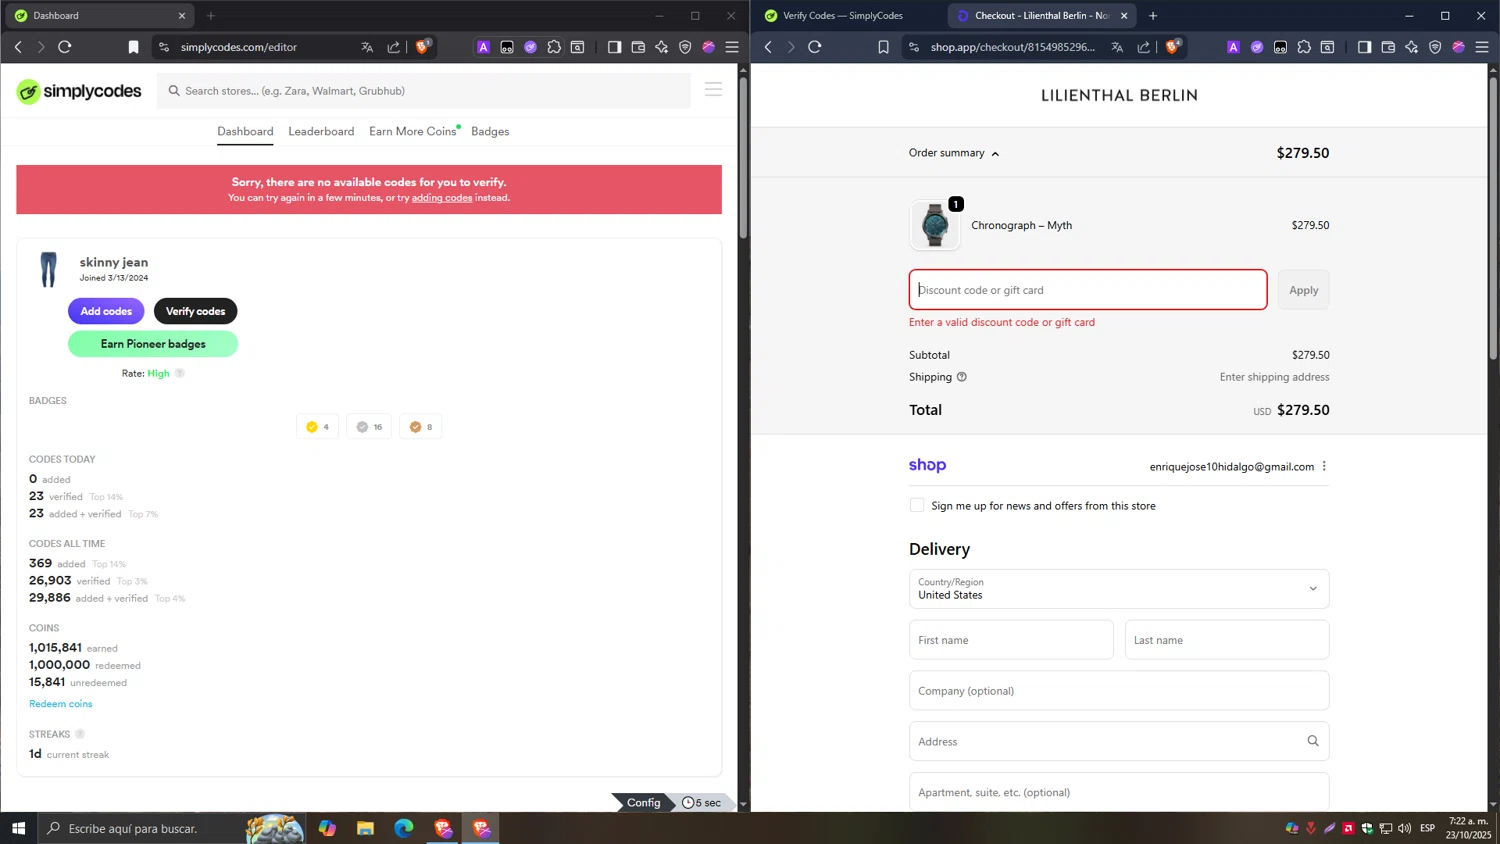The image size is (1500, 844).
Task: Open Microsoft Edge from the taskbar
Action: [x=404, y=828]
